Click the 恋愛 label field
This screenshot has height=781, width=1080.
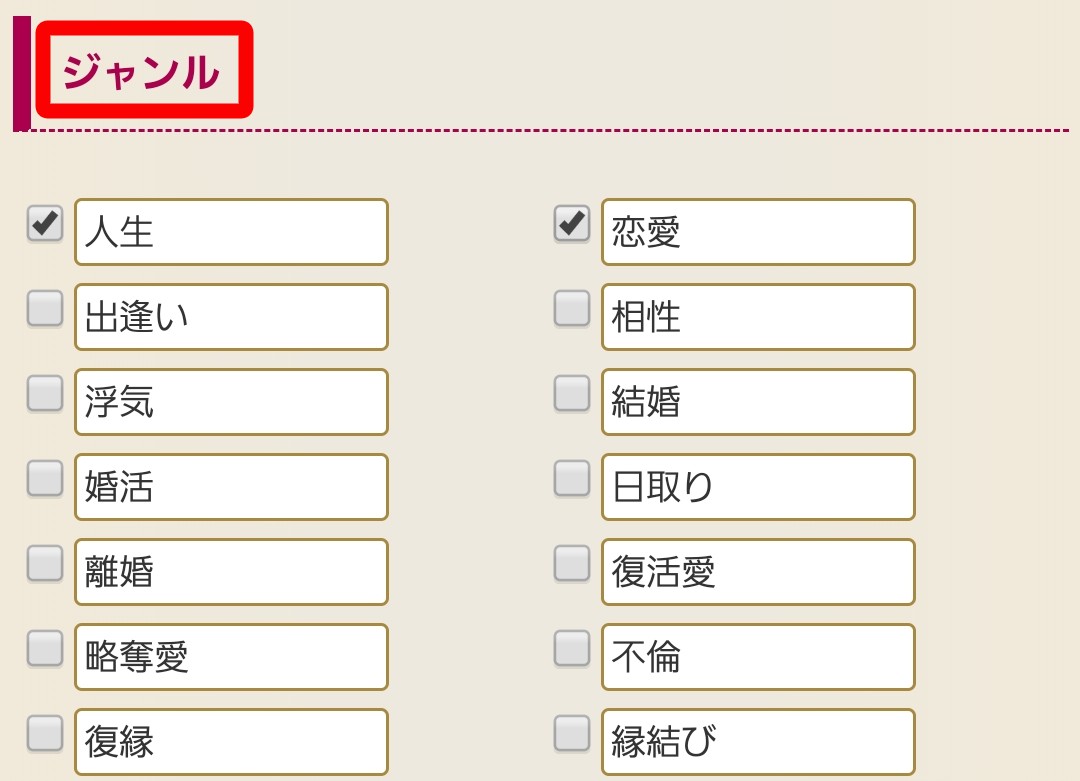[x=758, y=232]
